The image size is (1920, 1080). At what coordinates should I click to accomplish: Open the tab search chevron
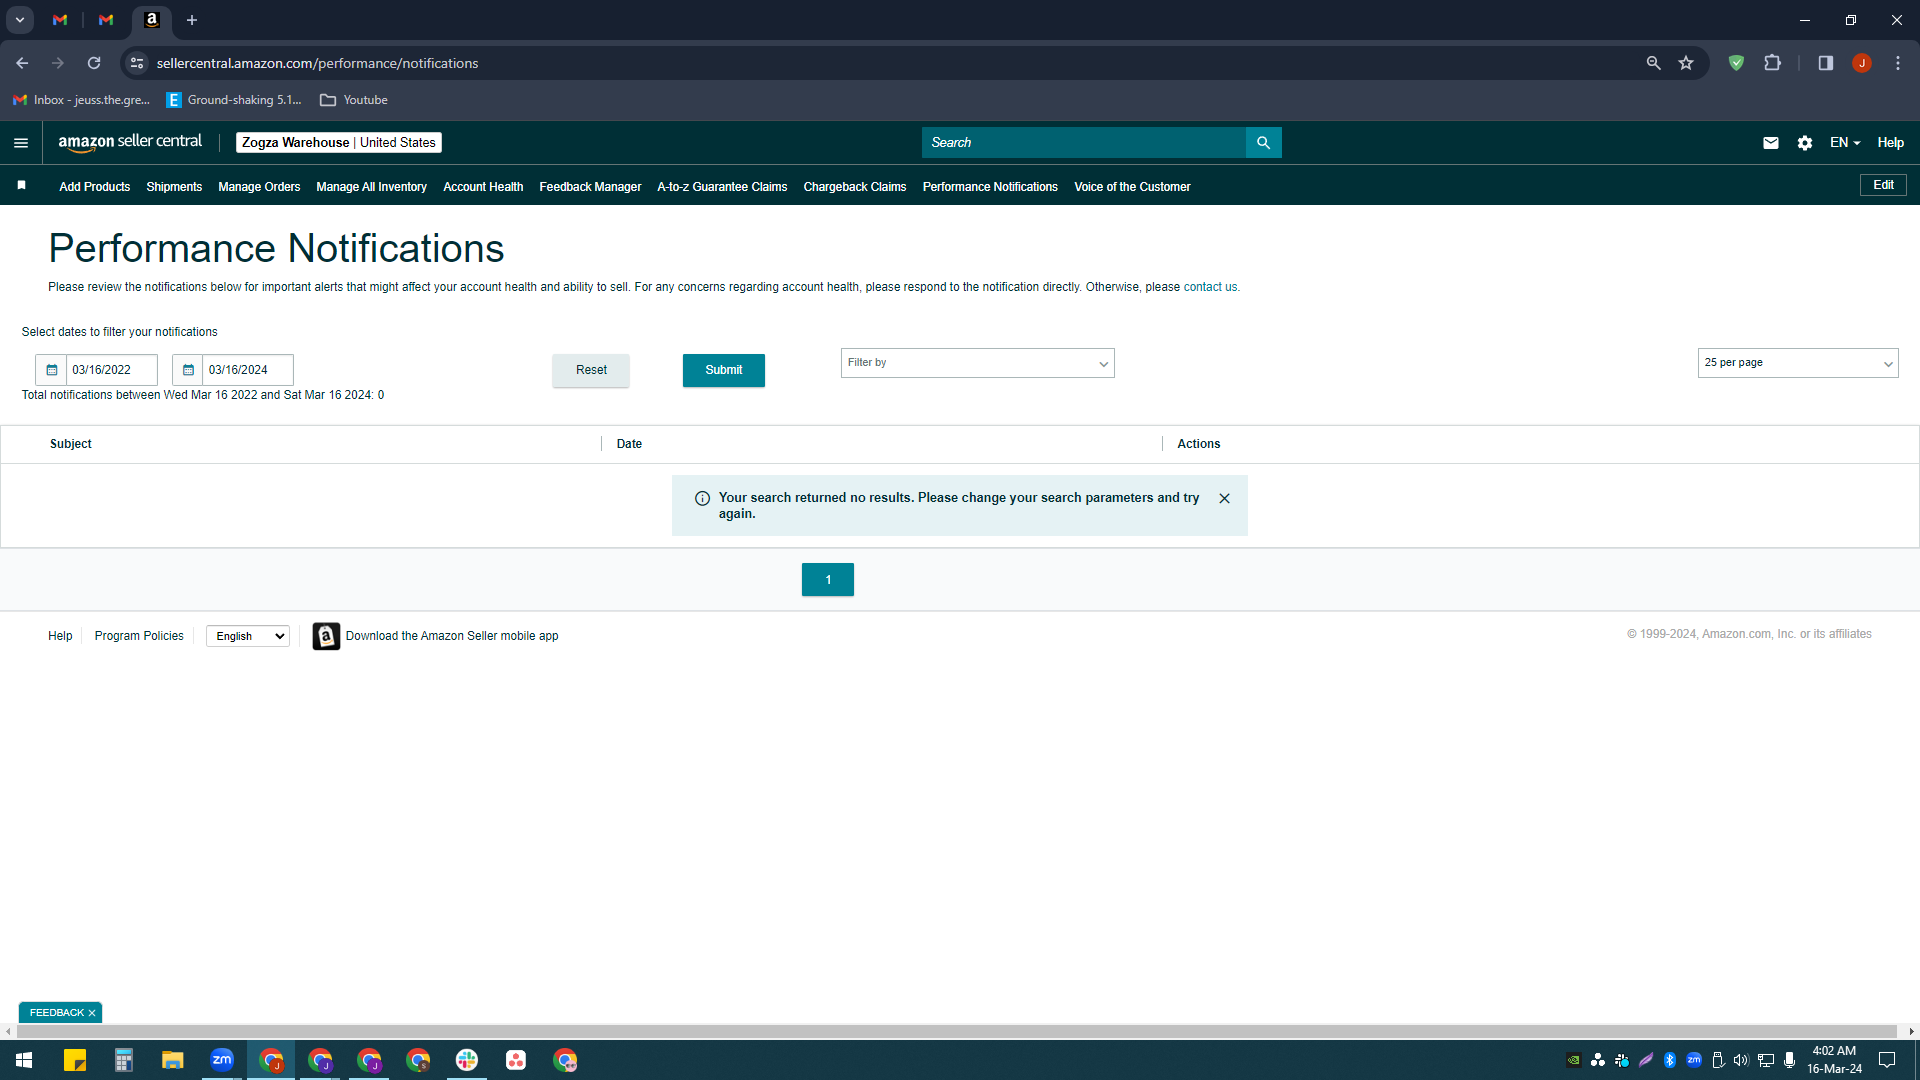pyautogui.click(x=19, y=20)
